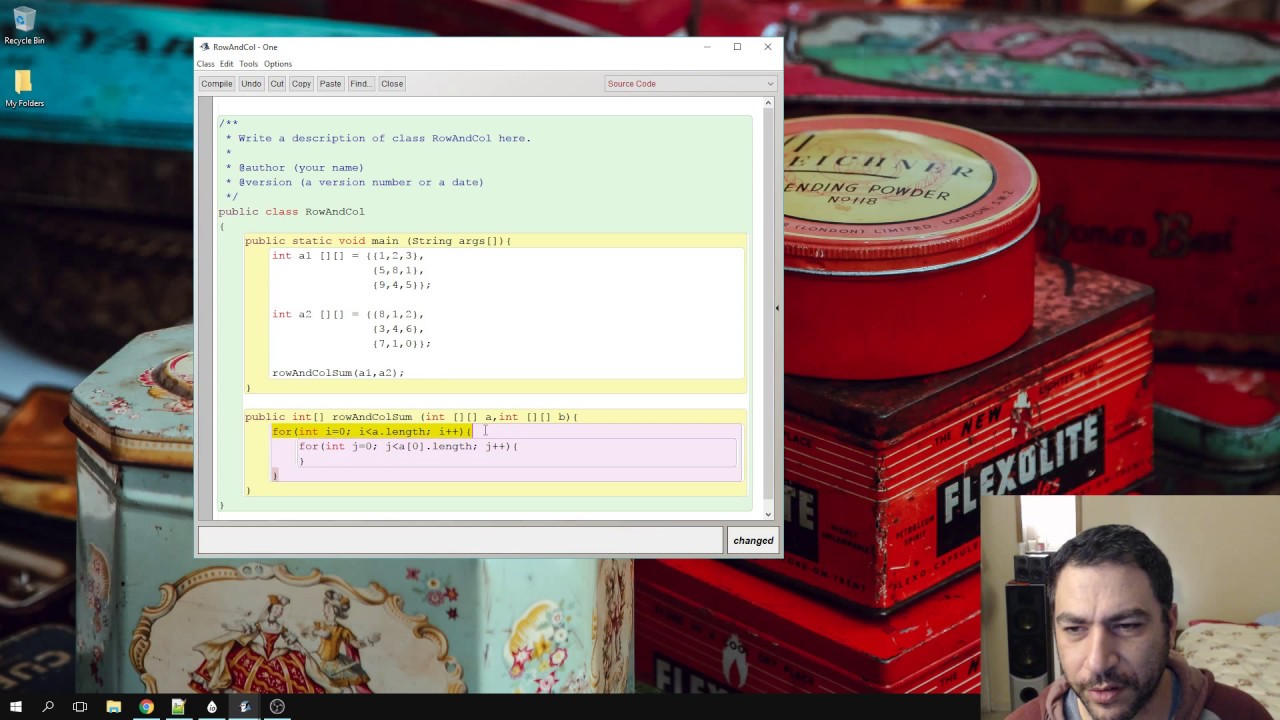Click the Cut toolbar button
Viewport: 1280px width, 720px height.
pyautogui.click(x=277, y=84)
